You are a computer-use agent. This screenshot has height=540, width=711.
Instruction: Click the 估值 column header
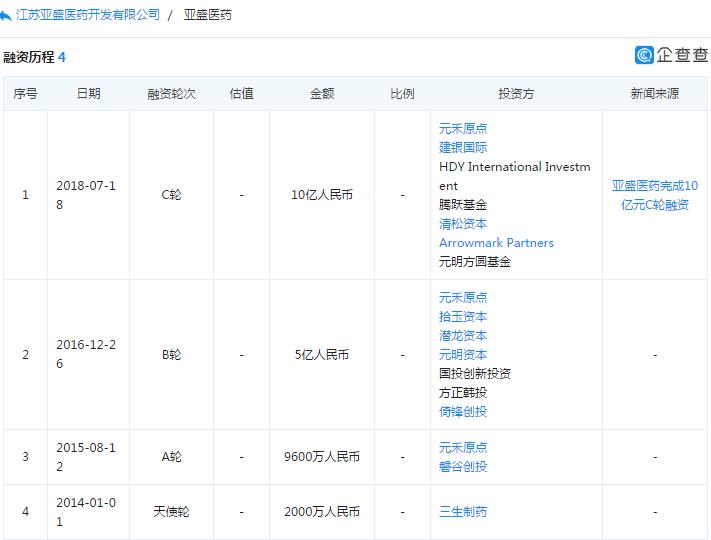tap(241, 94)
